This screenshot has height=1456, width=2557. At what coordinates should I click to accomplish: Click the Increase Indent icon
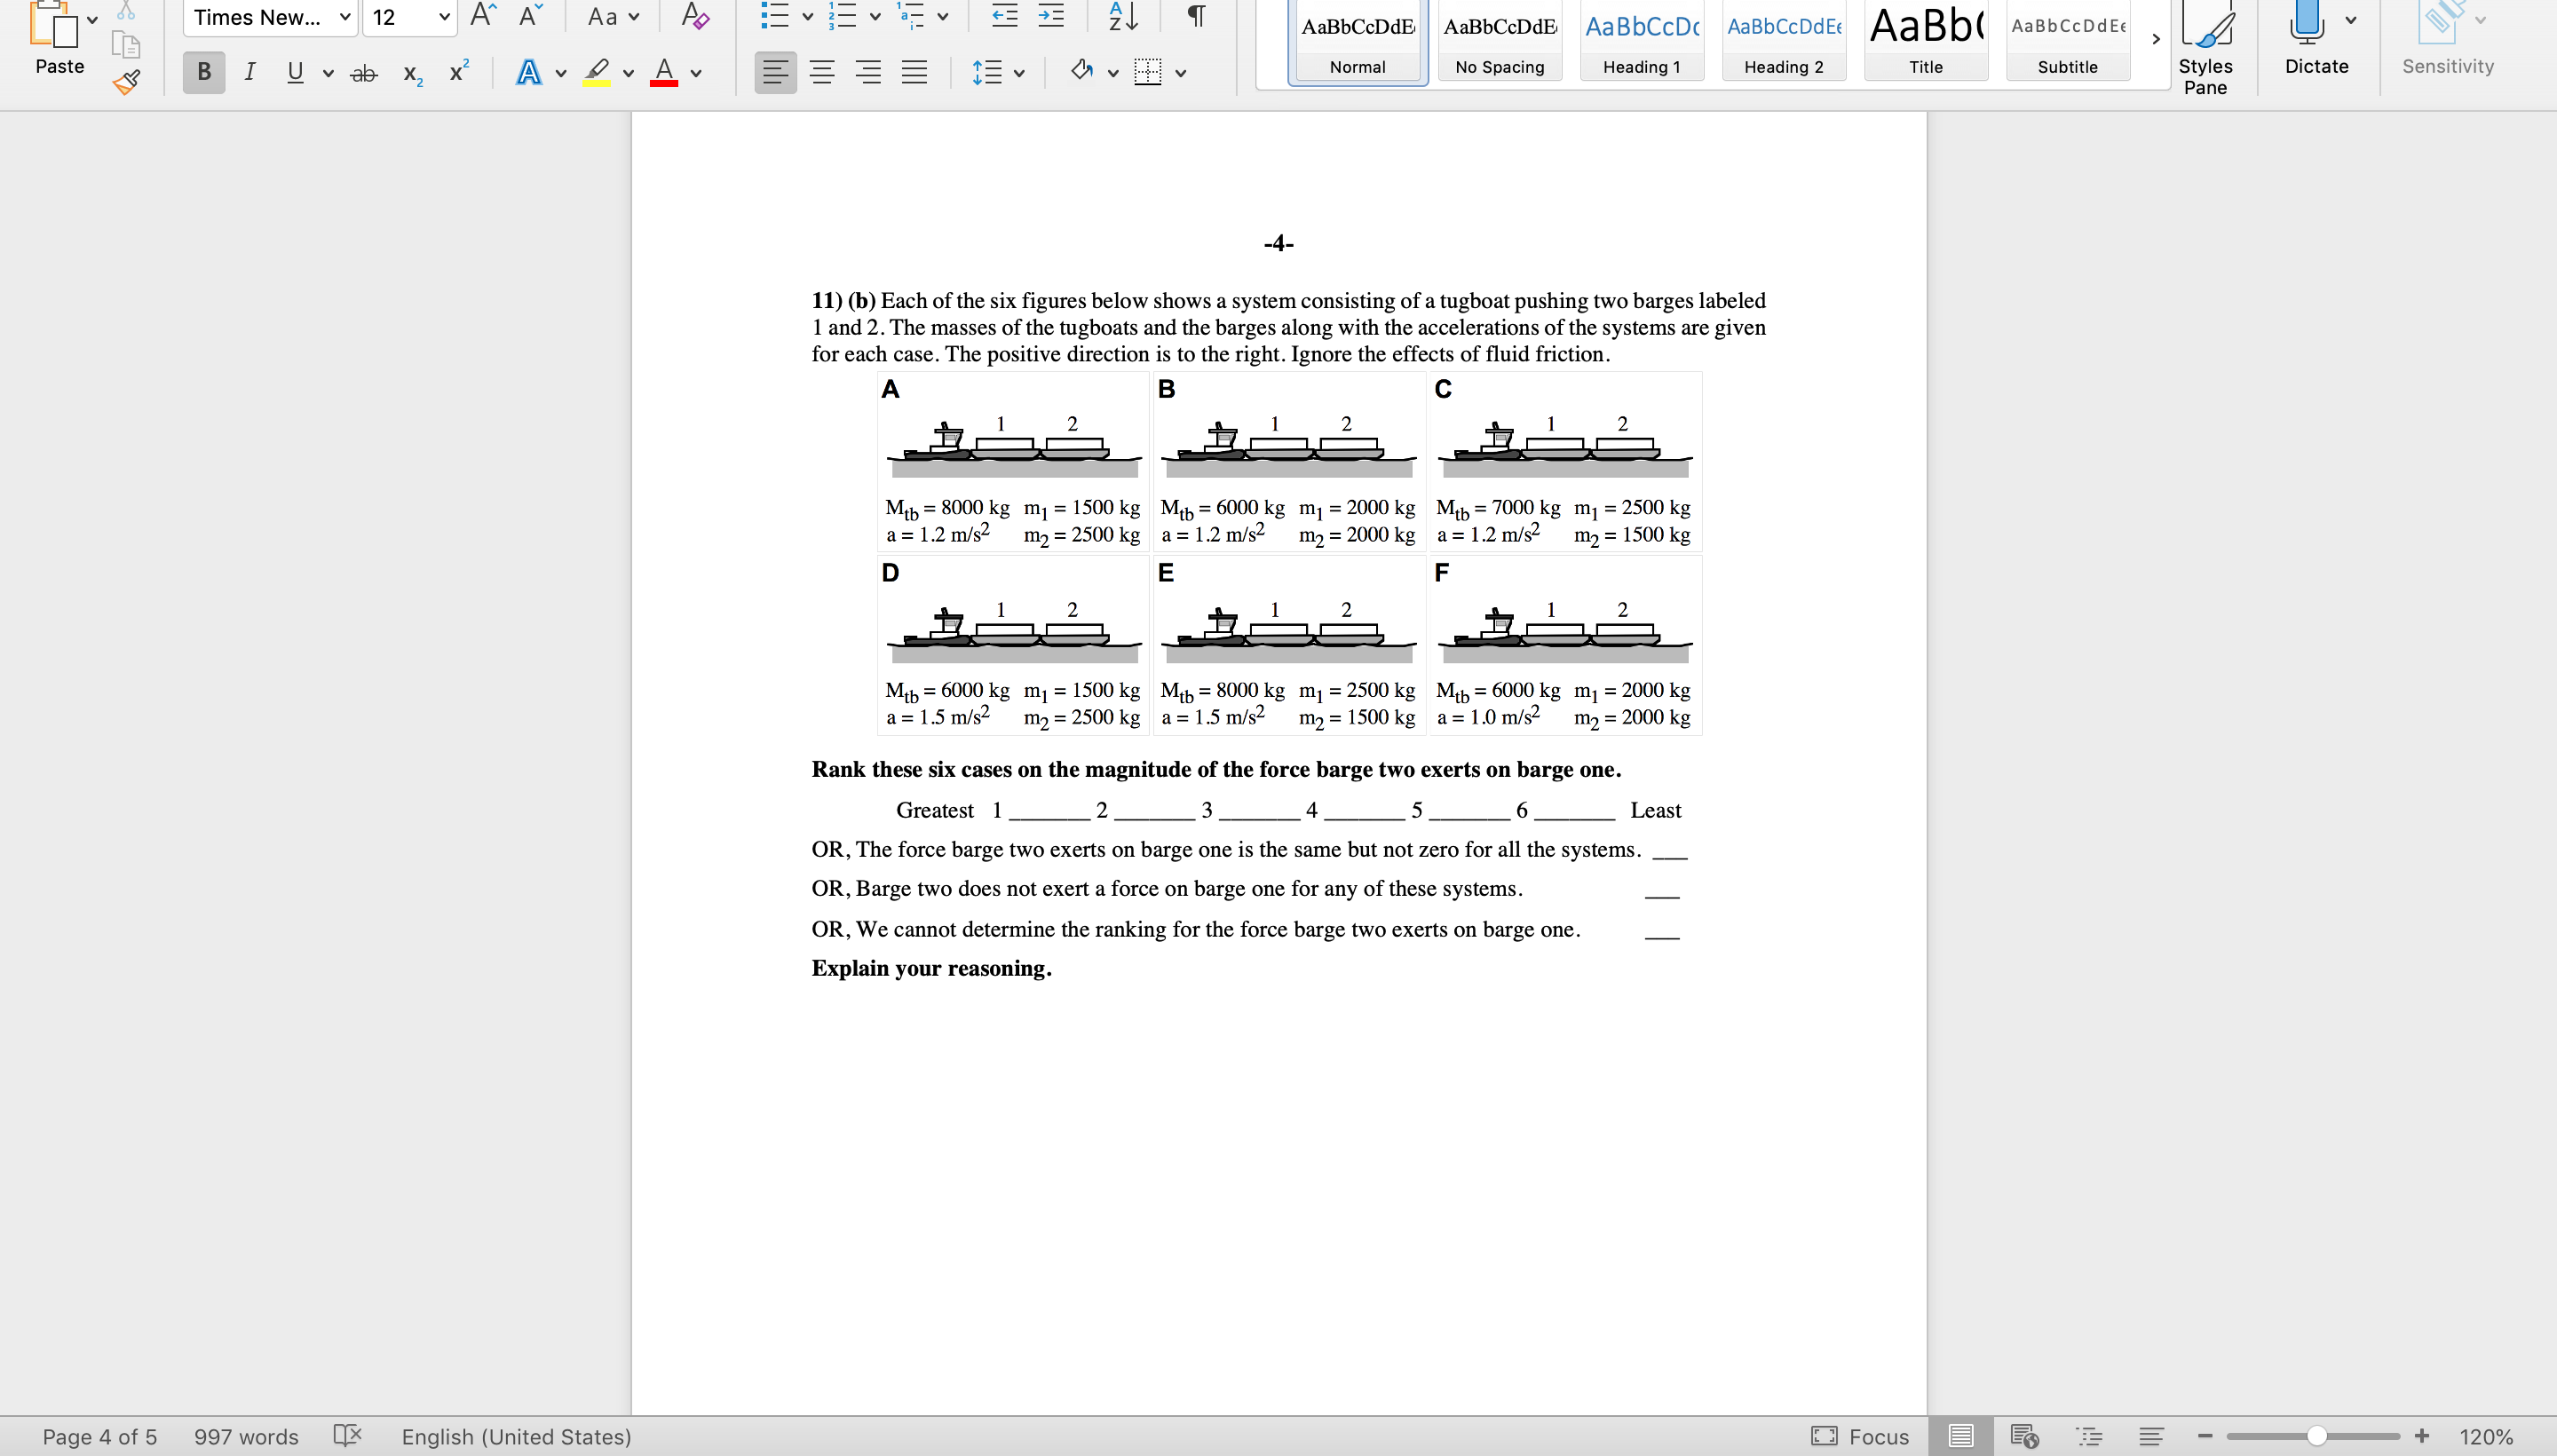point(1052,14)
